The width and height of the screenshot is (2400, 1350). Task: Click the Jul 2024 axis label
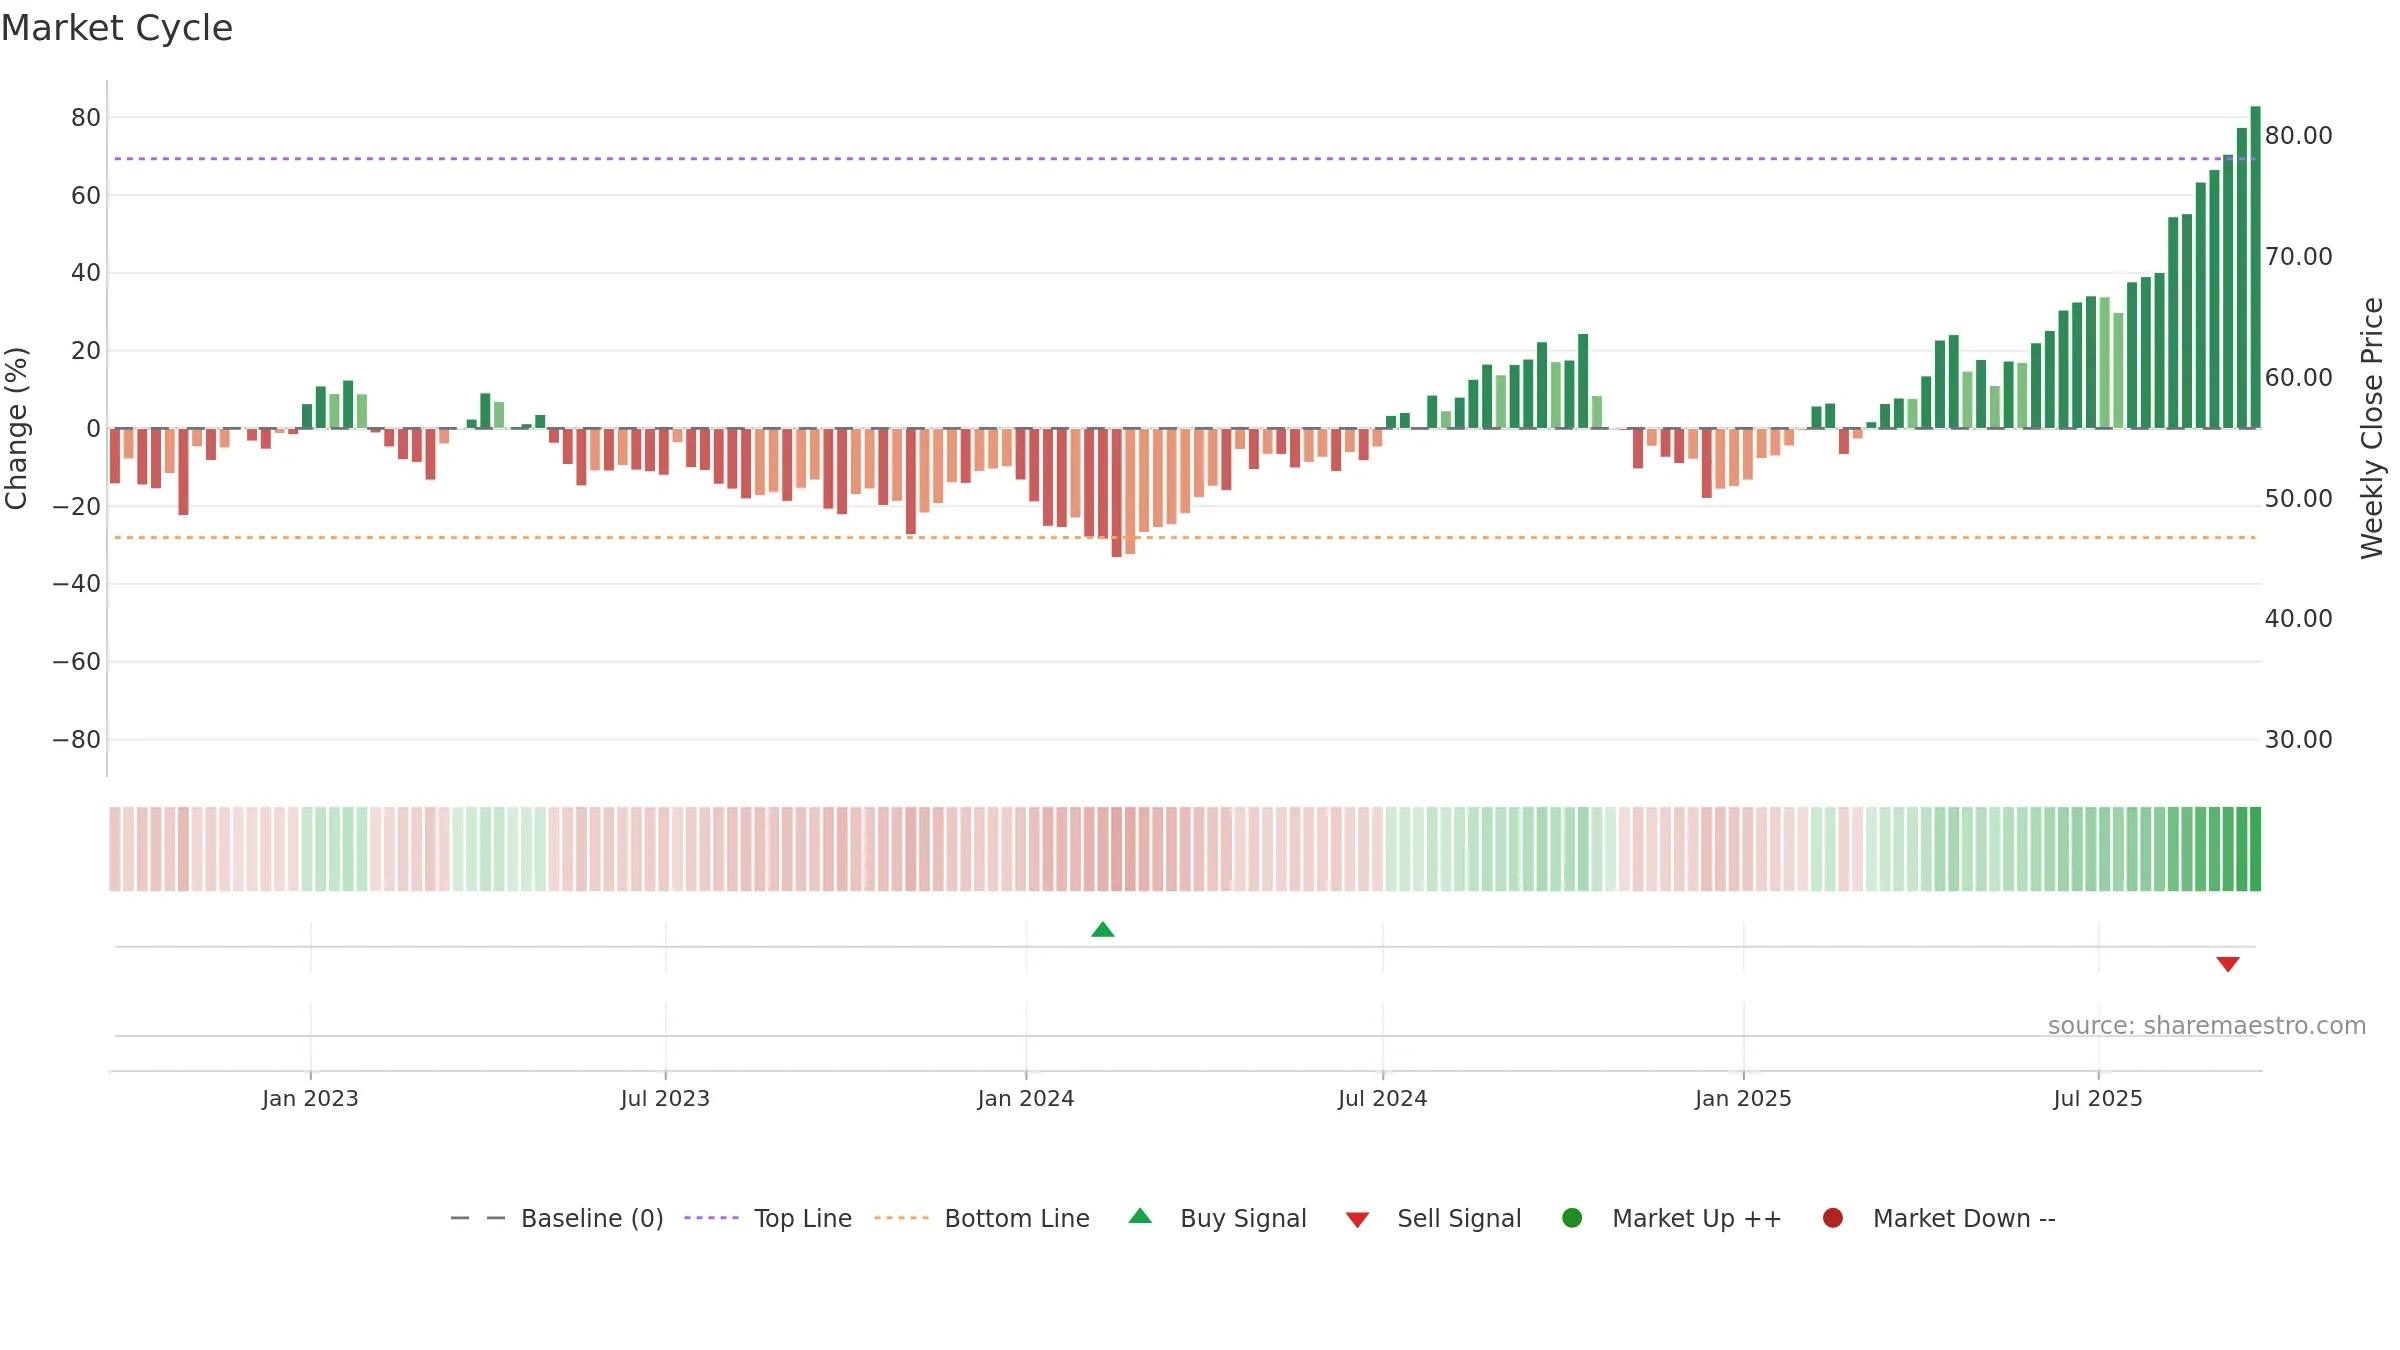1383,1099
